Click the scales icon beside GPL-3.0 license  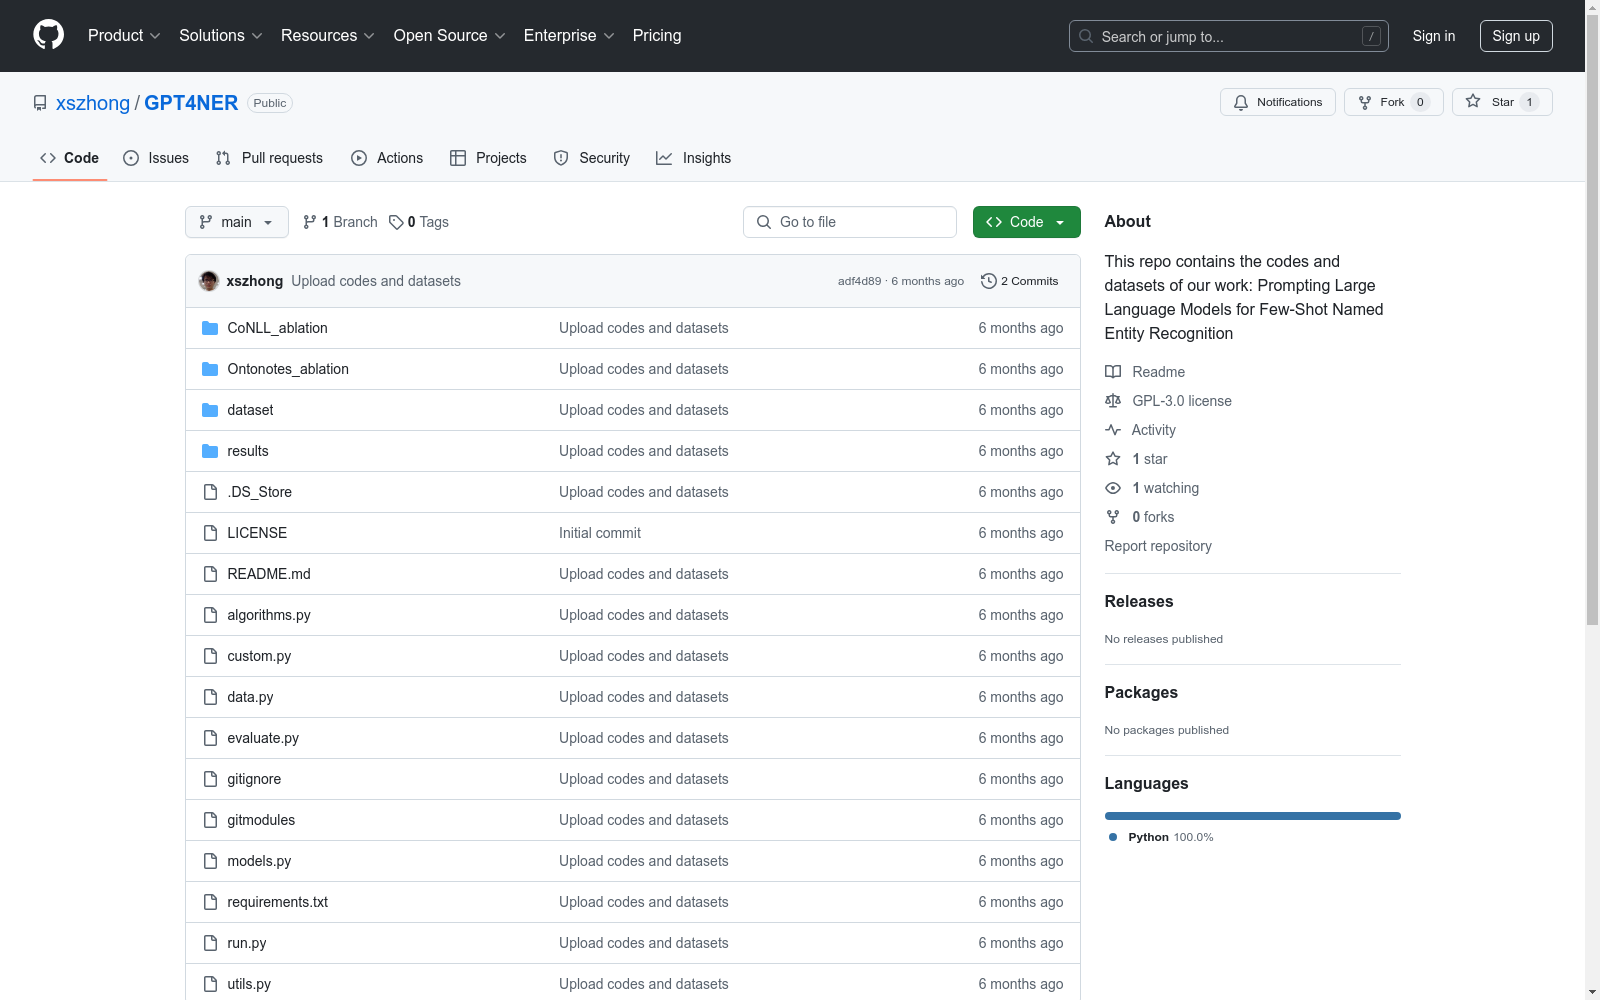click(1113, 401)
